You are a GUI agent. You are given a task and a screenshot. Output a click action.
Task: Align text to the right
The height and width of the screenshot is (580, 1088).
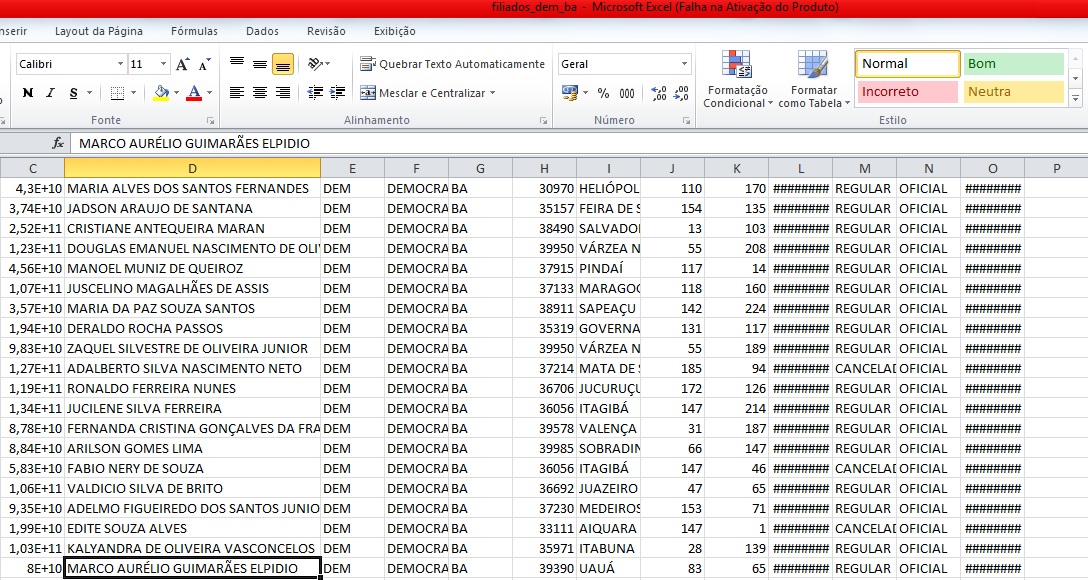point(282,93)
